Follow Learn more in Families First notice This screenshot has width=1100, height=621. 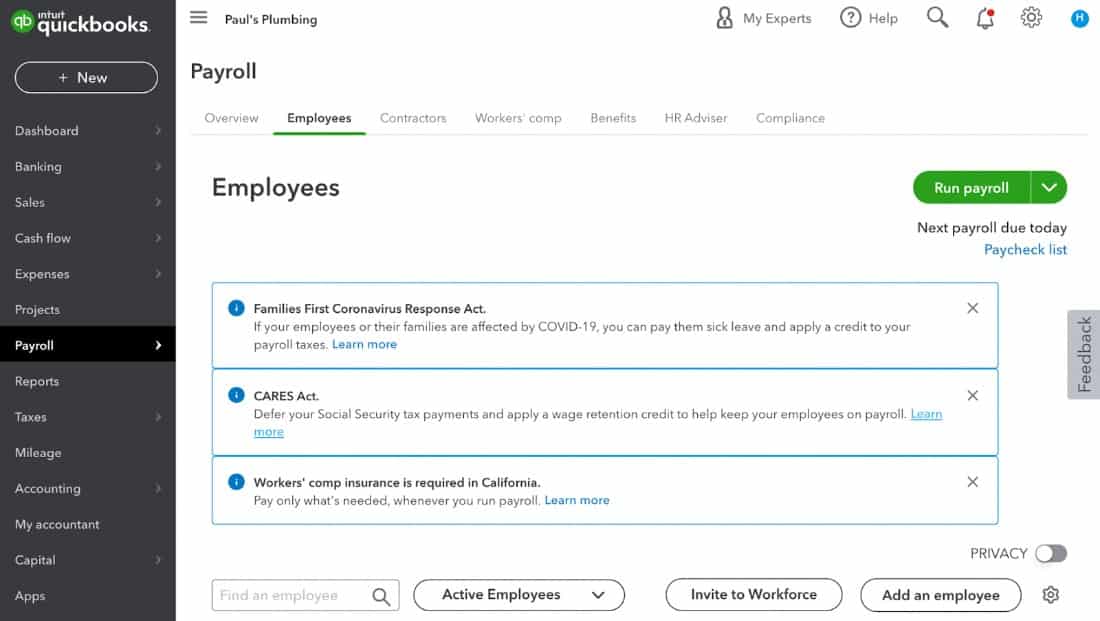tap(364, 345)
